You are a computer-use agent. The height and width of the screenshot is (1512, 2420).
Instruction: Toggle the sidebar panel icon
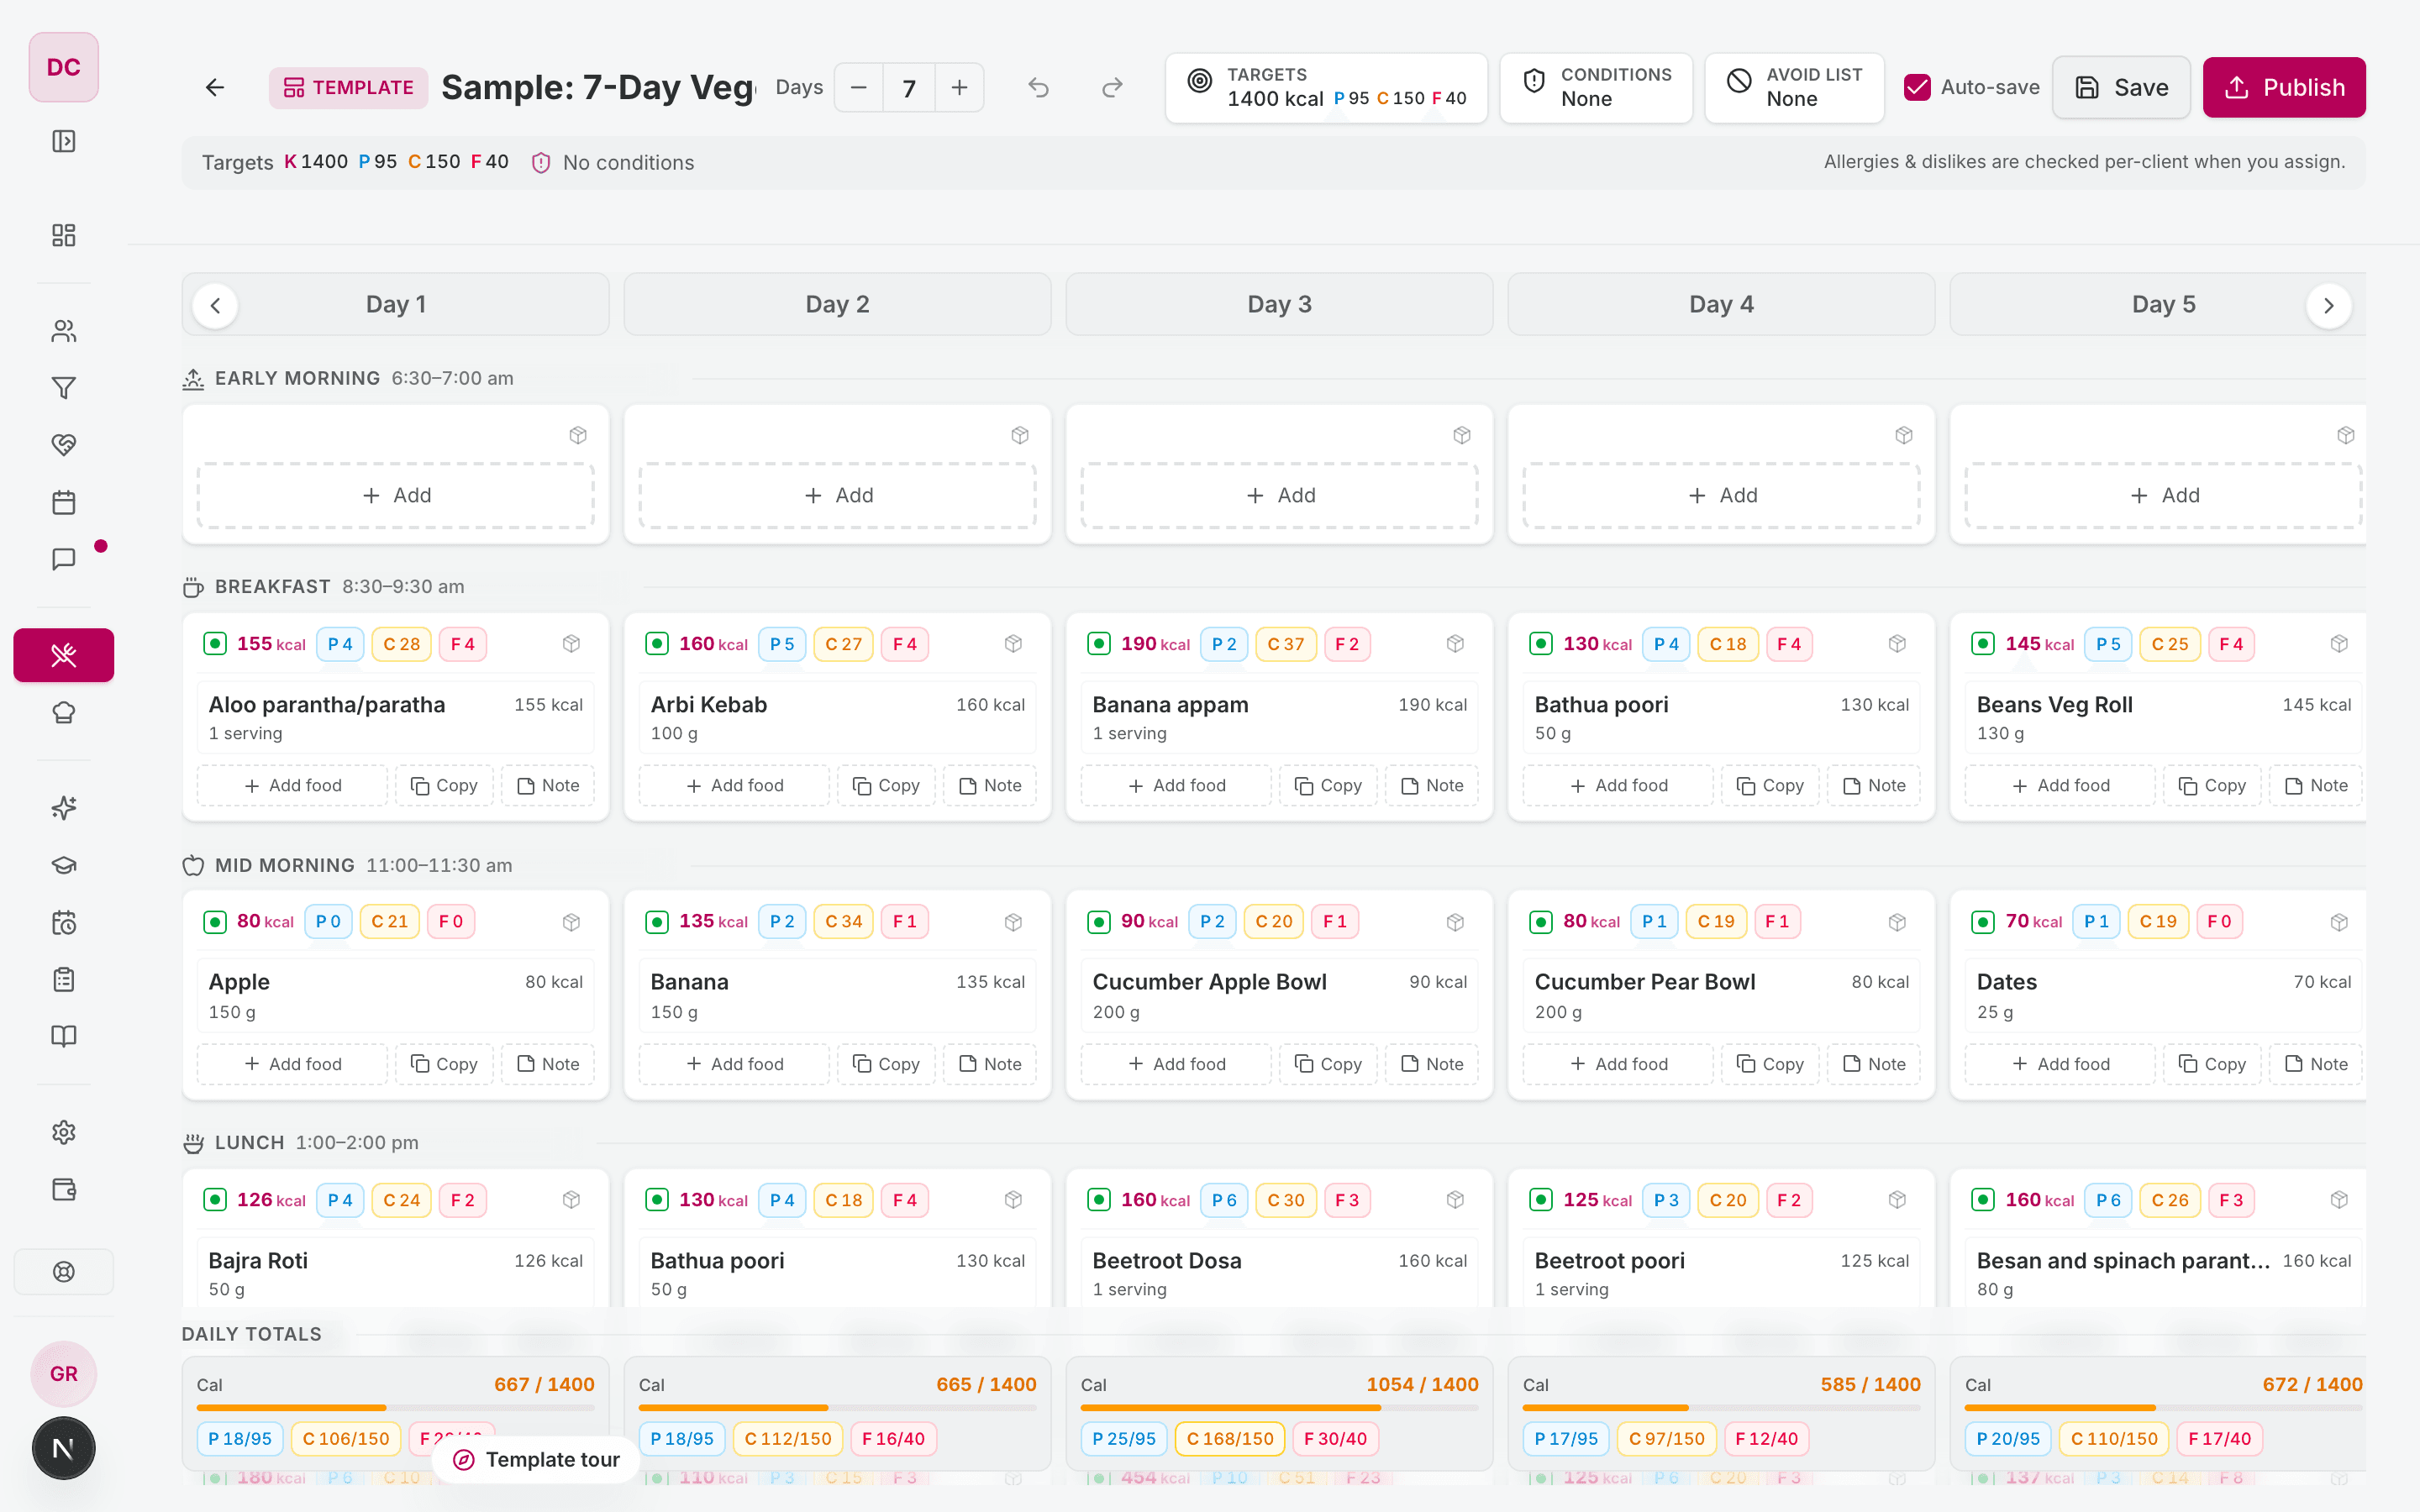coord(64,141)
